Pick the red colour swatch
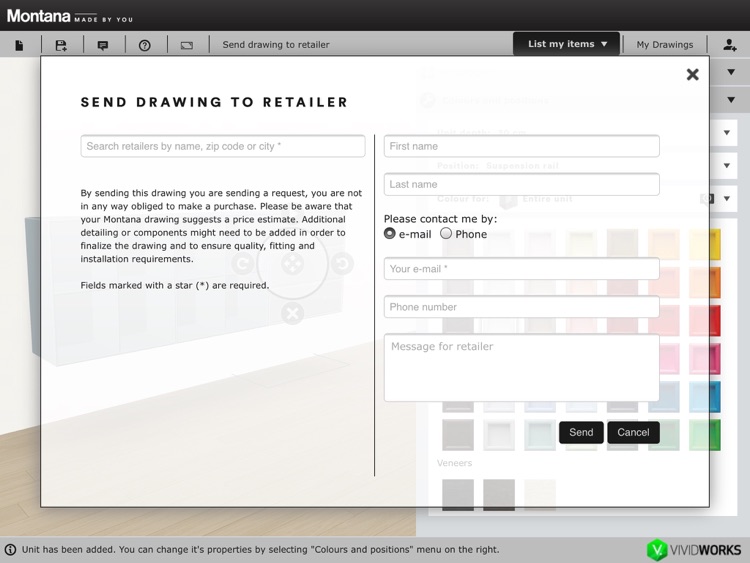 point(705,320)
